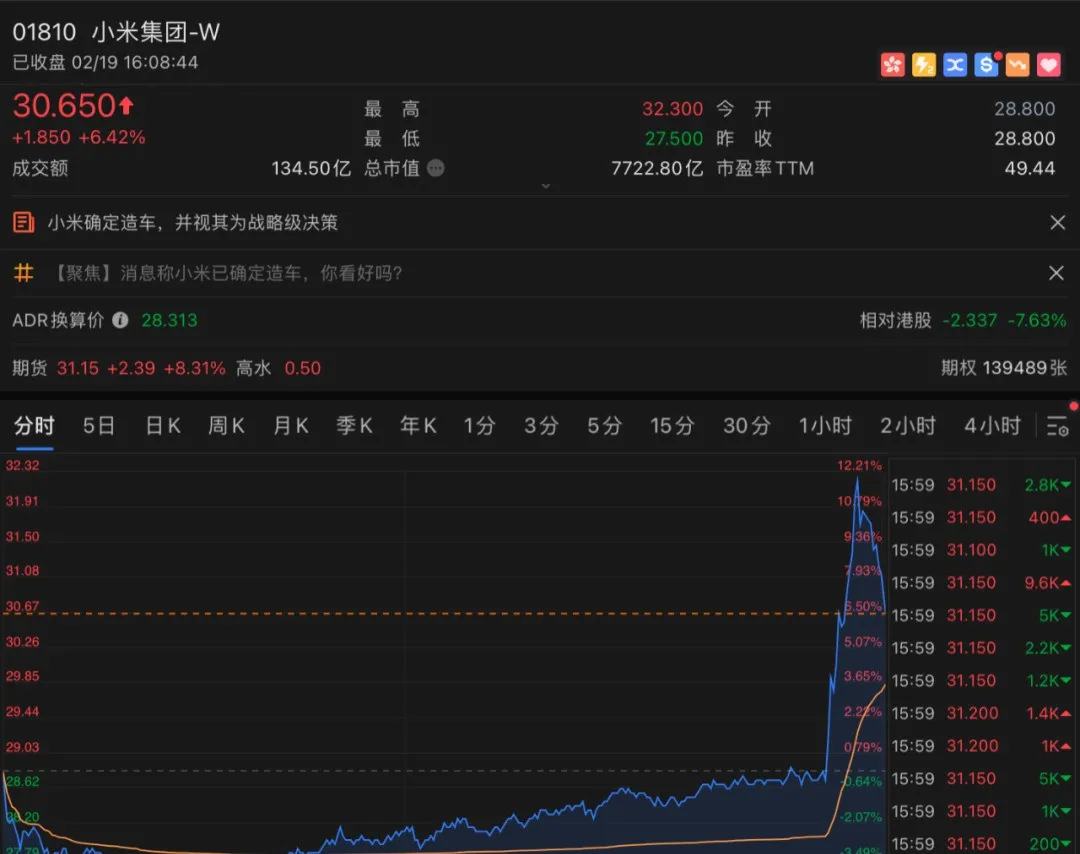Open the 期货 31.15 futures quote

(x=119, y=368)
